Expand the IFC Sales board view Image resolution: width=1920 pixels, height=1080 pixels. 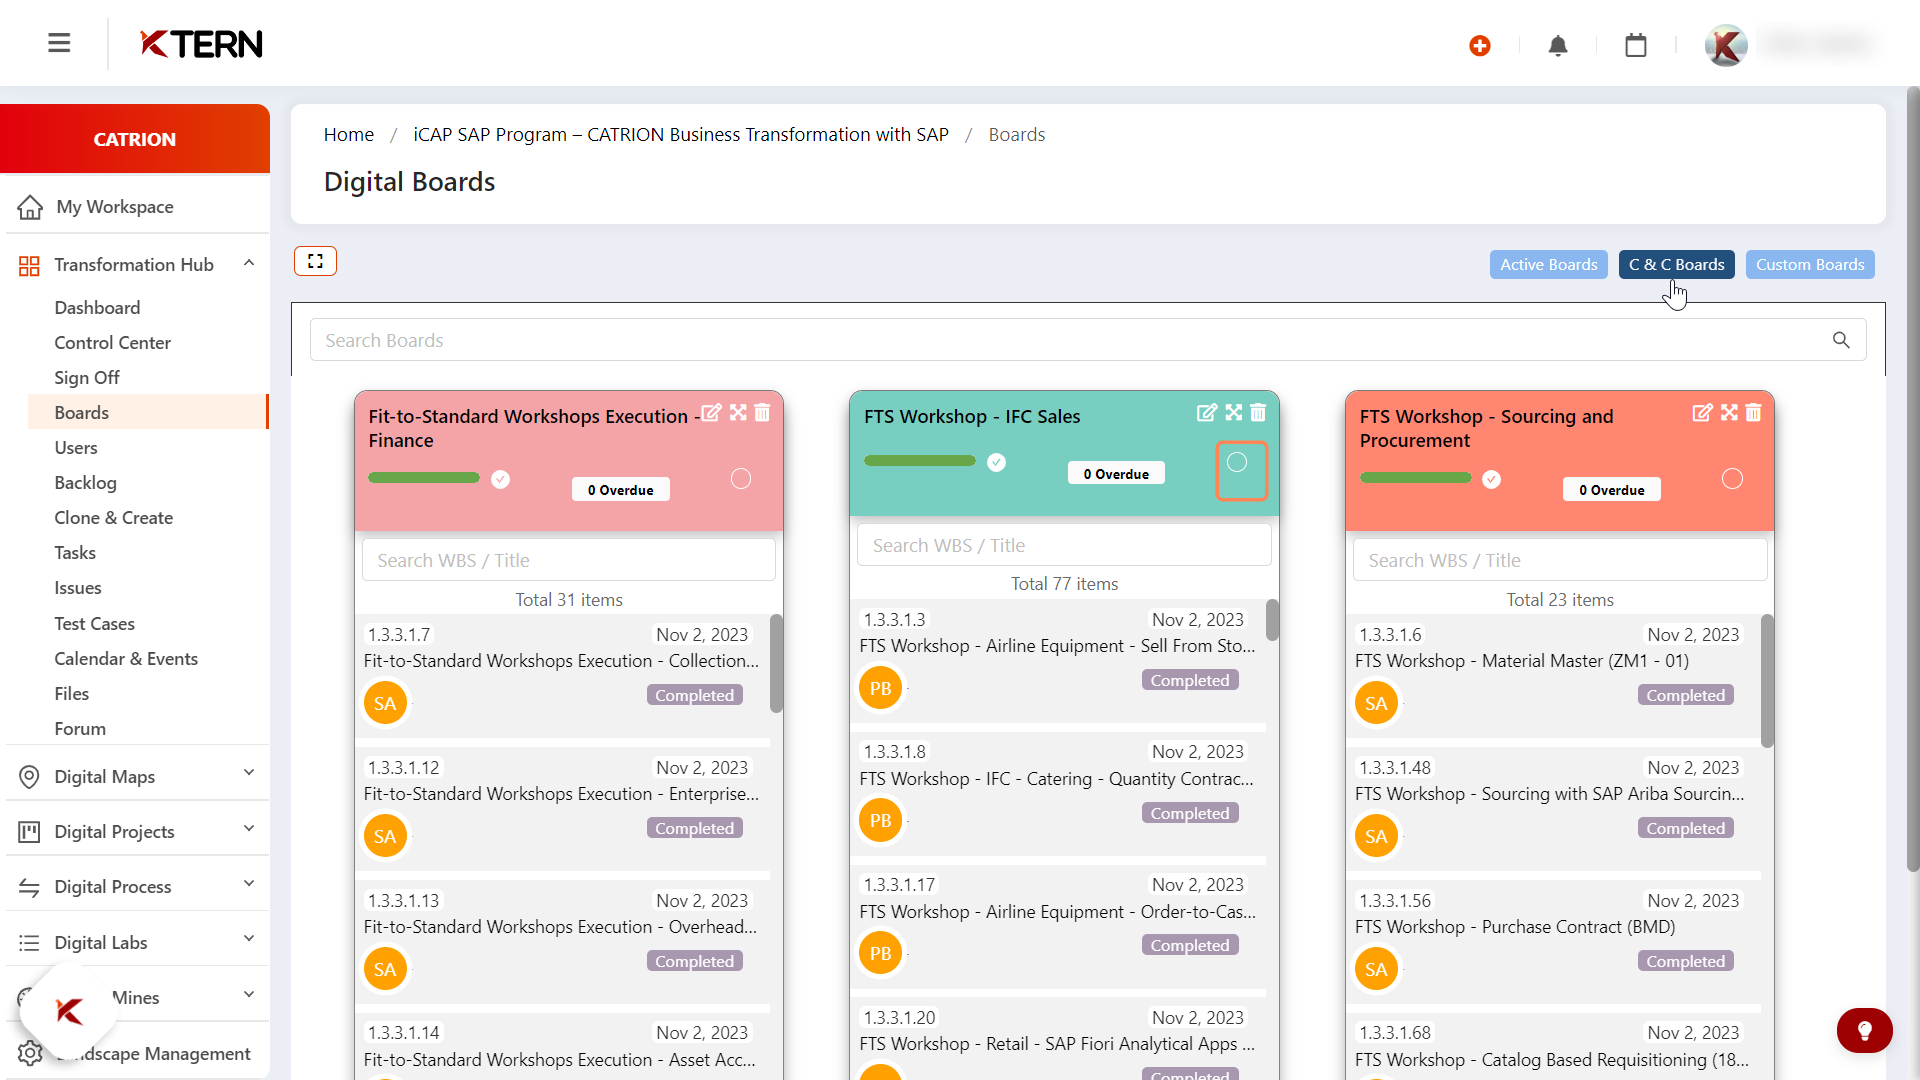point(1234,413)
